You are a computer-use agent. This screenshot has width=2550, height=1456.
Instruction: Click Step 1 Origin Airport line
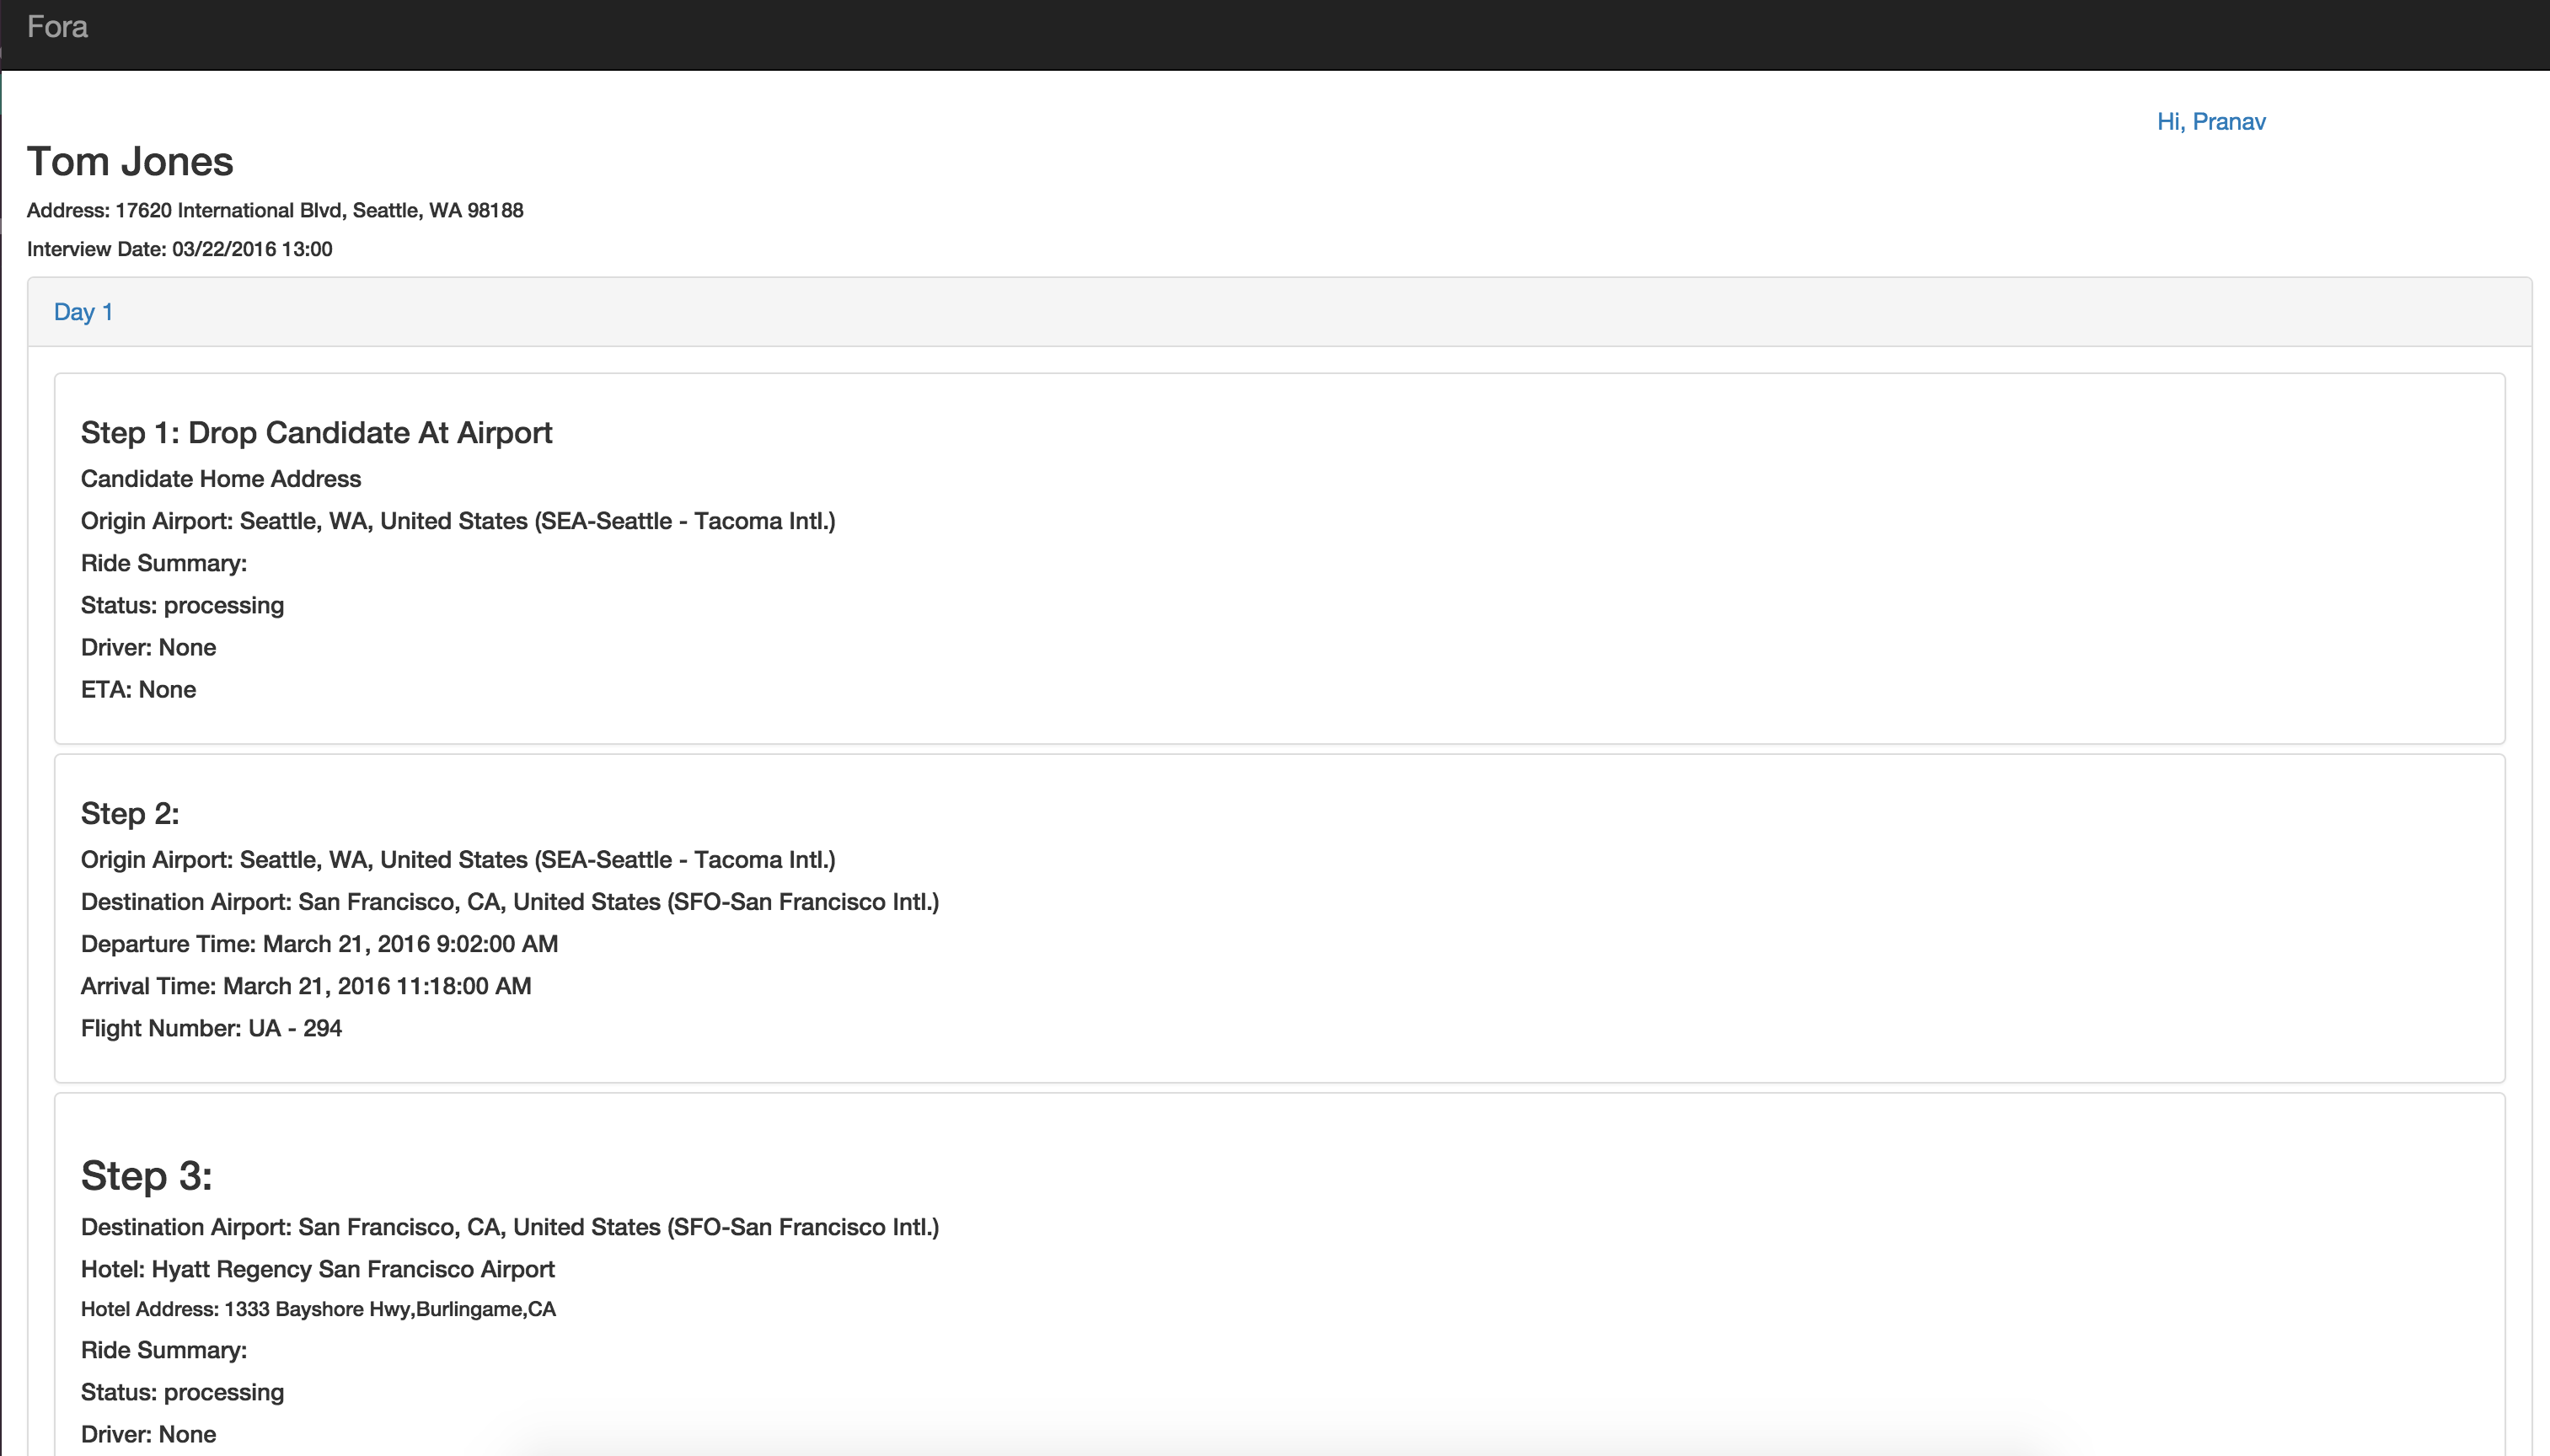click(x=457, y=521)
